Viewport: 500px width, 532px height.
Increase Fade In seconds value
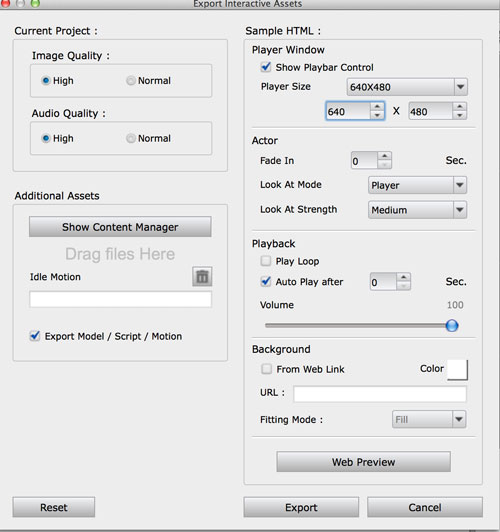[384, 156]
